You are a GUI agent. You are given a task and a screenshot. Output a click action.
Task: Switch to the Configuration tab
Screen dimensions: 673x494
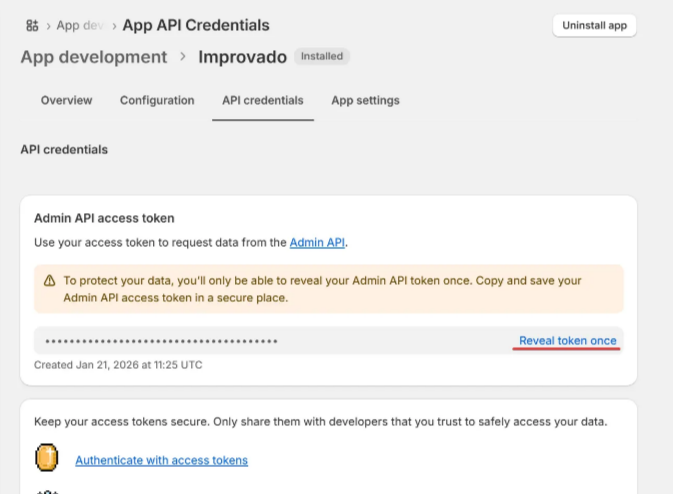pyautogui.click(x=157, y=100)
